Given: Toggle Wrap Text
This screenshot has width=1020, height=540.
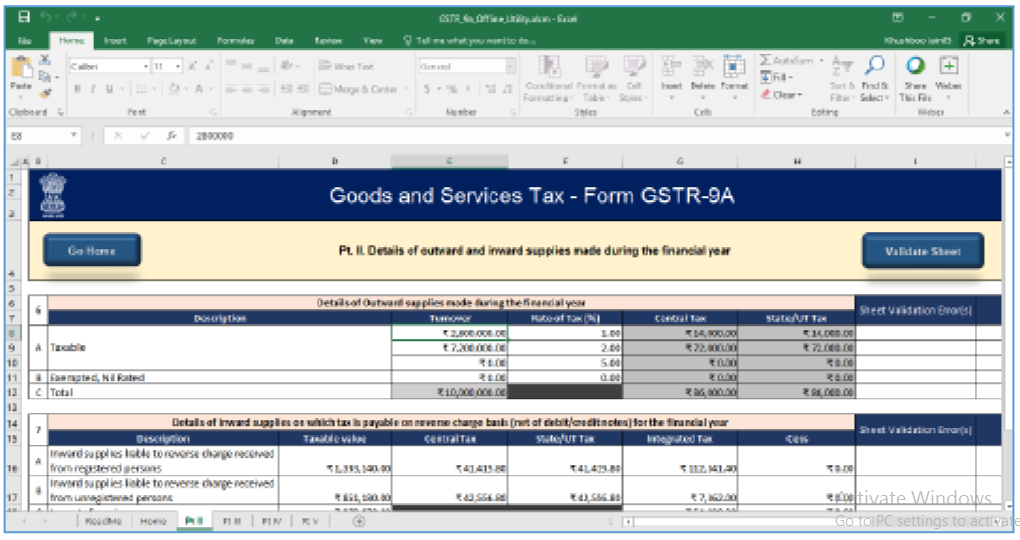Looking at the screenshot, I should tap(346, 66).
